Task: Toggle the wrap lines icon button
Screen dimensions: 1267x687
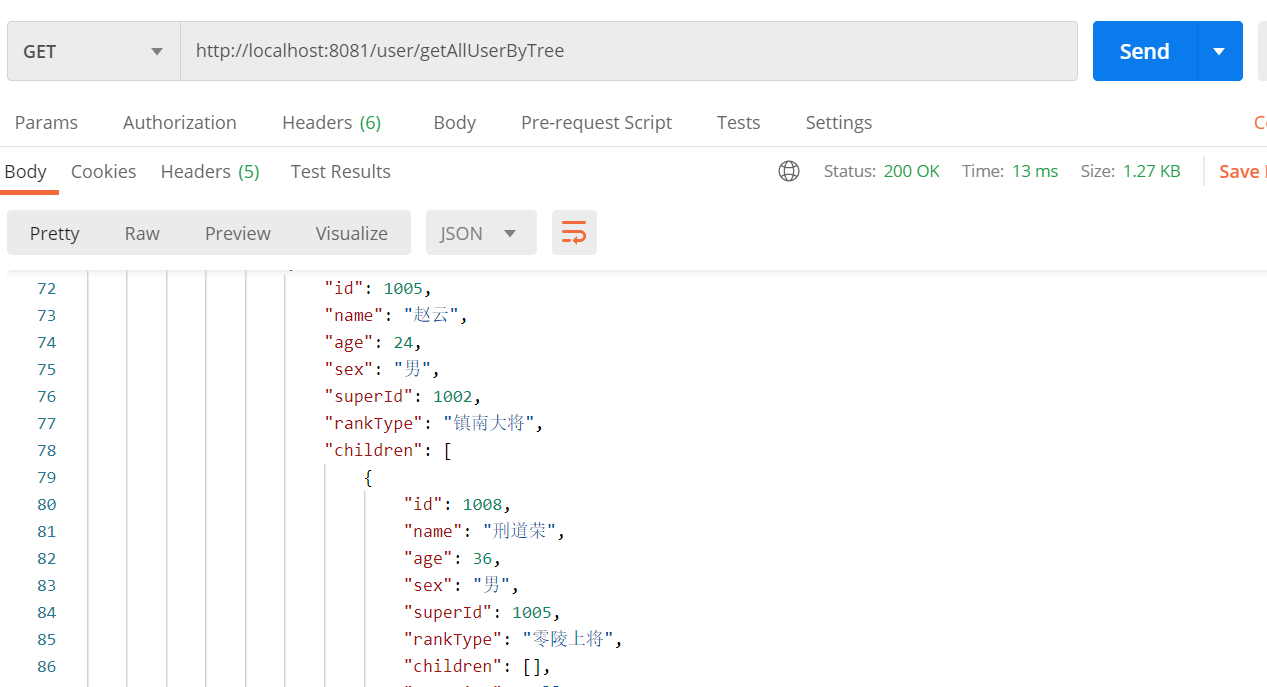Action: coord(574,233)
